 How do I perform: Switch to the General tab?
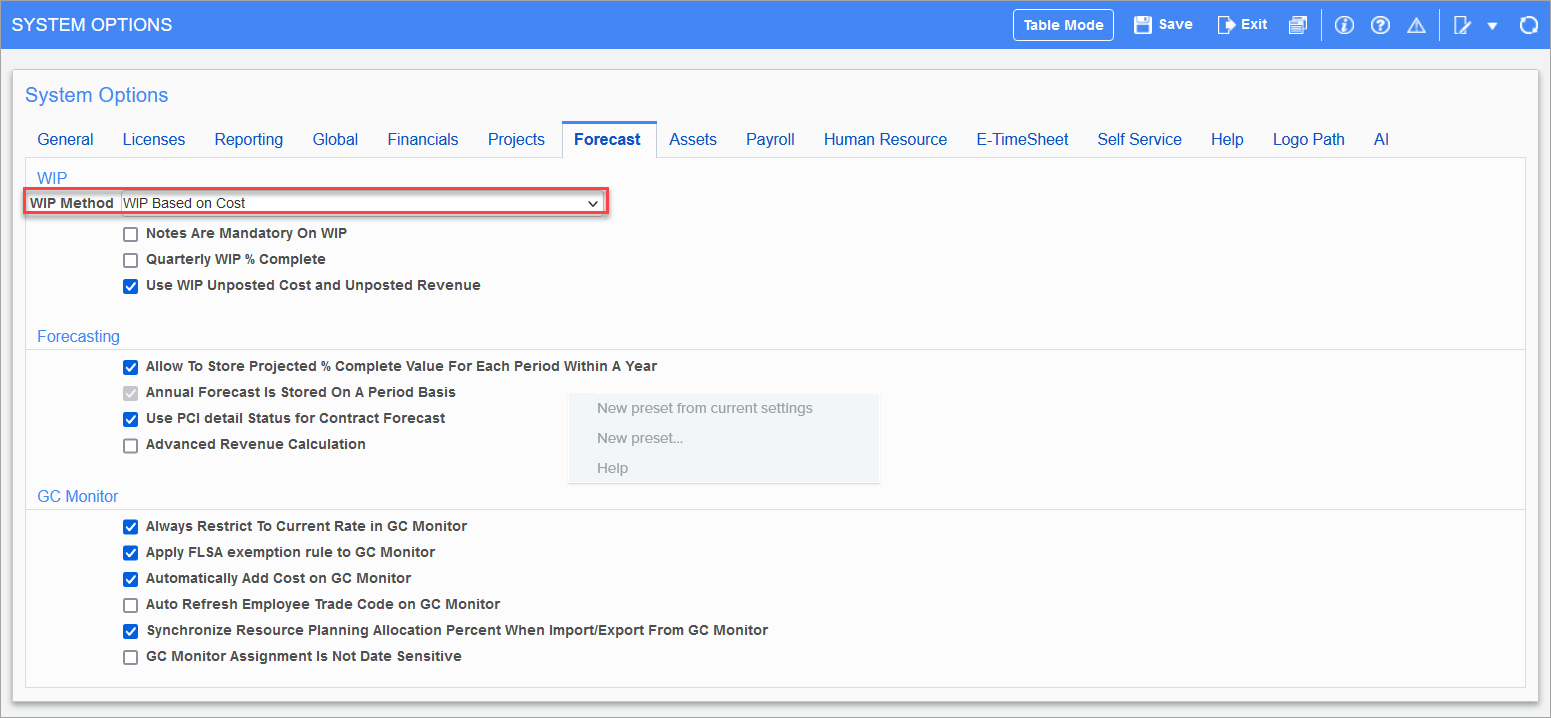pos(65,140)
